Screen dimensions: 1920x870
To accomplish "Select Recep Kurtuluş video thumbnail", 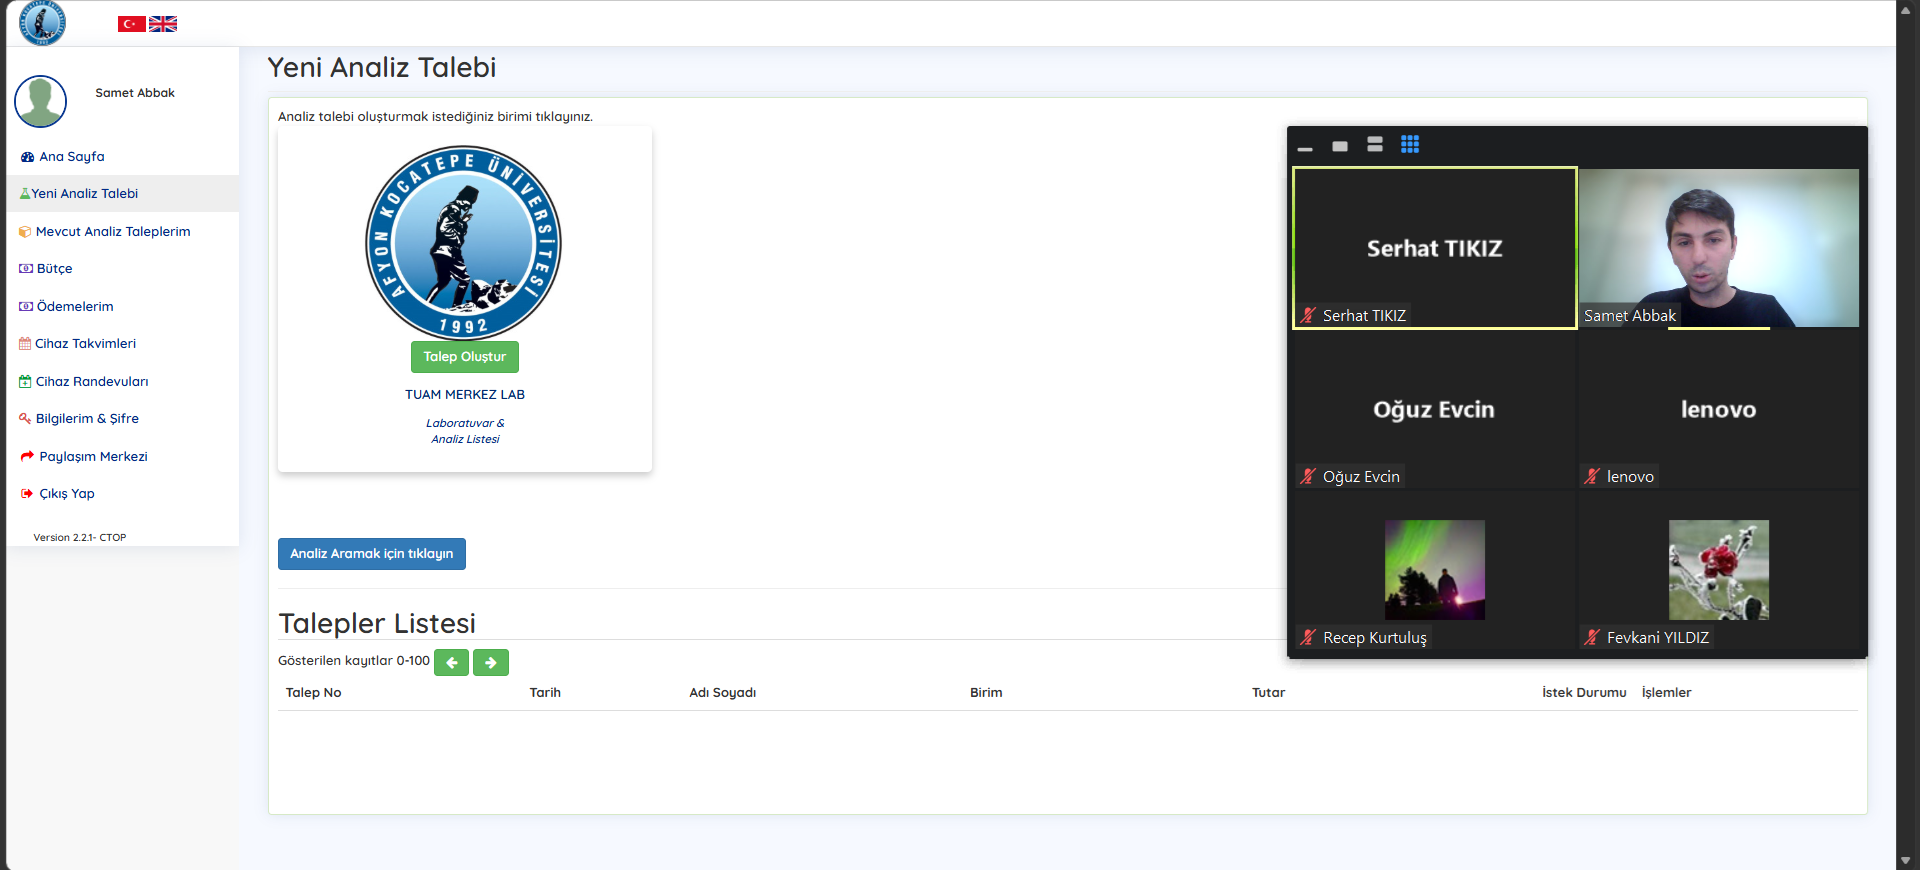I will (1434, 570).
